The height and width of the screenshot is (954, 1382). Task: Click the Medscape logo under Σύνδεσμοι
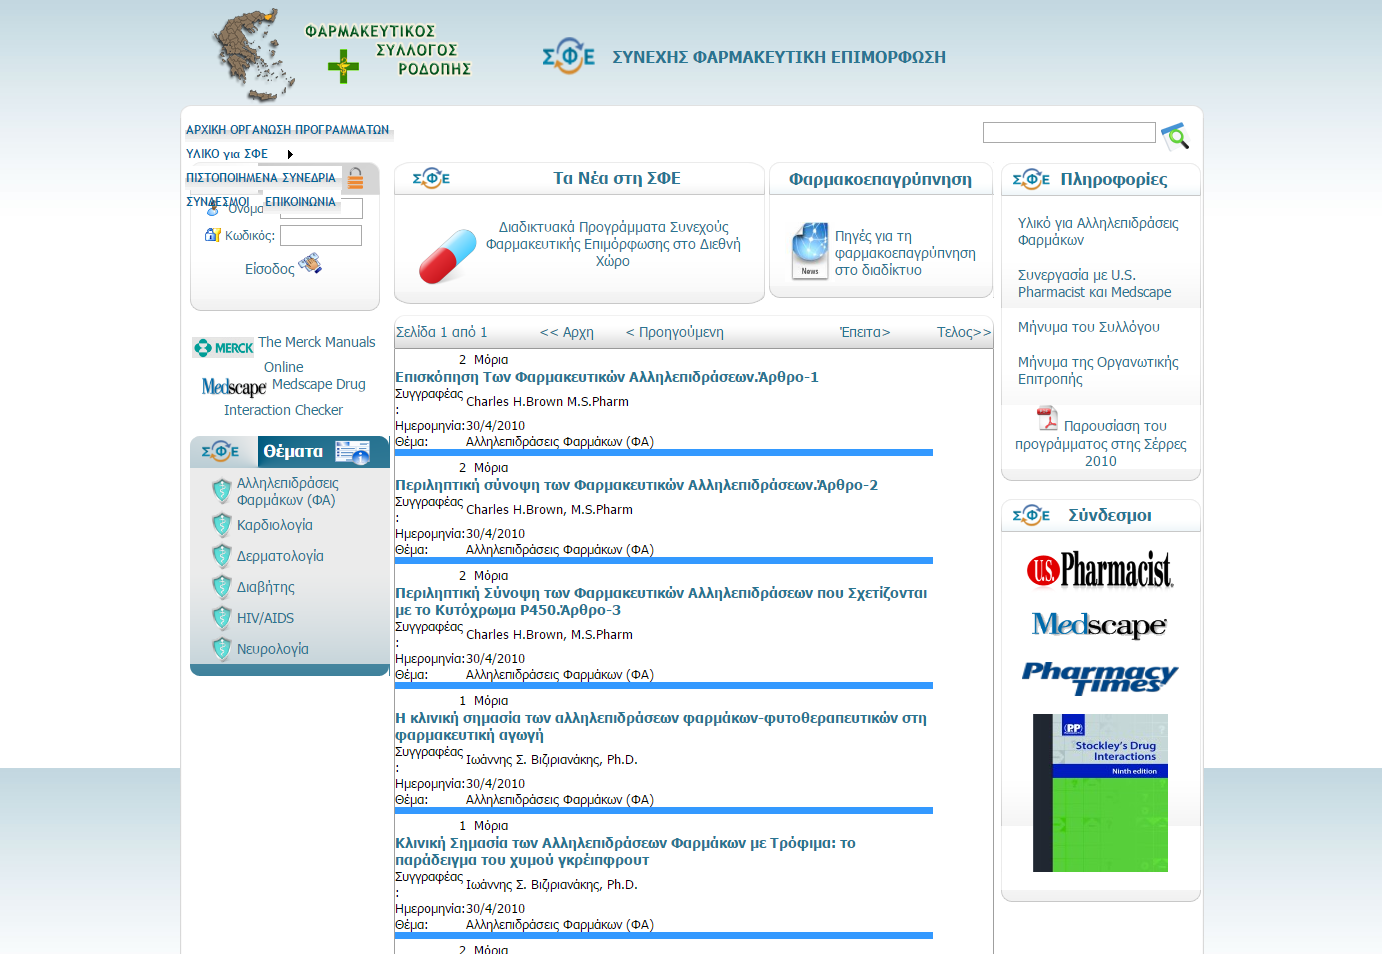tap(1099, 626)
